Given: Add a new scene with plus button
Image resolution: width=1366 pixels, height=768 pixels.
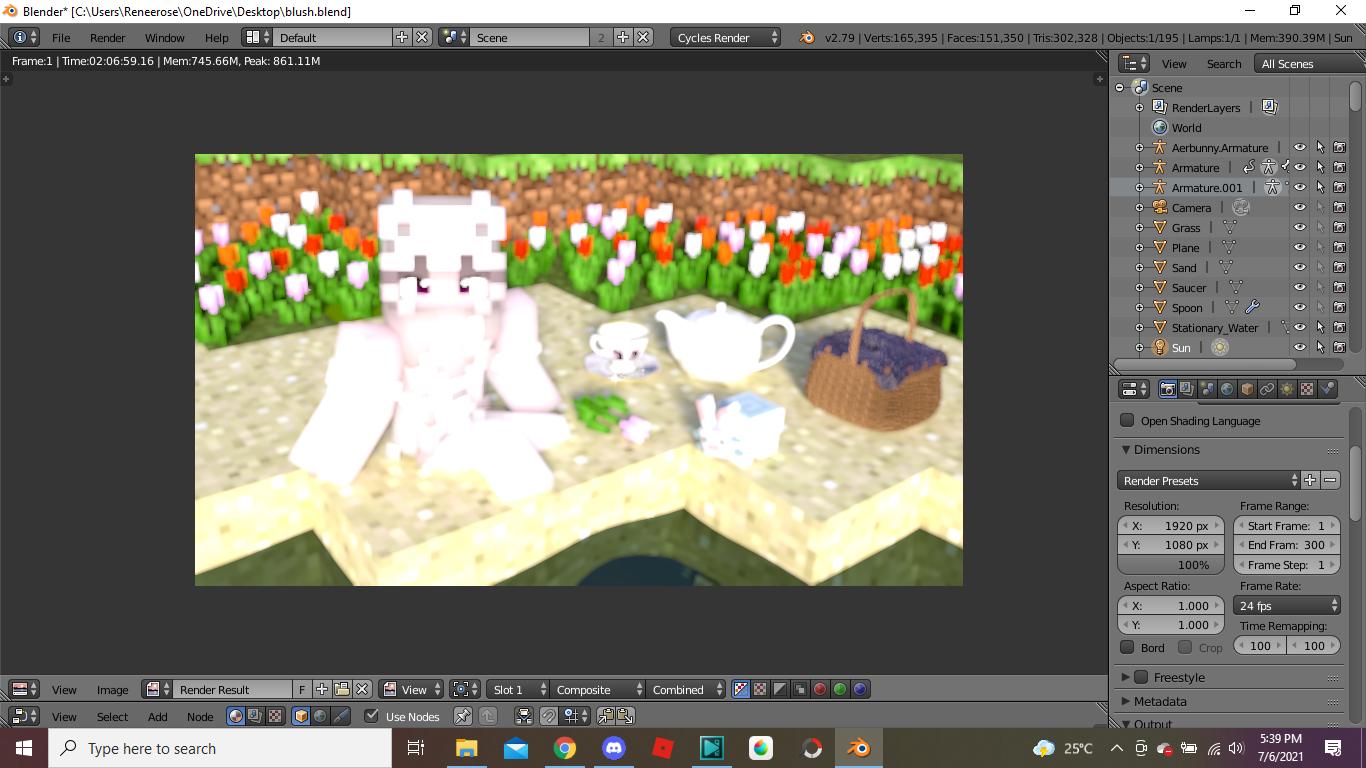Looking at the screenshot, I should tap(622, 37).
